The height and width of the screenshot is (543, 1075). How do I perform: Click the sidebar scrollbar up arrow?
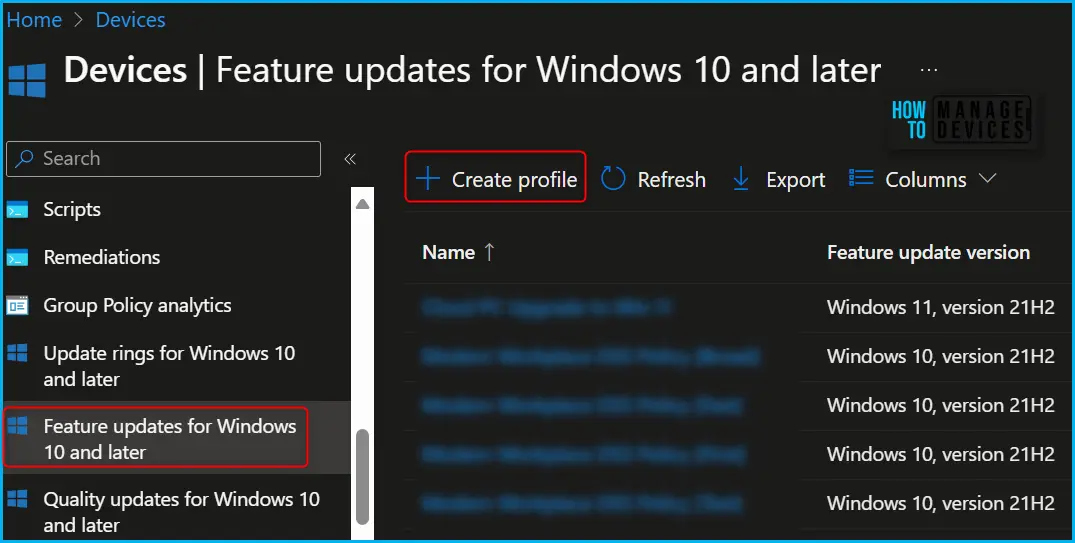tap(363, 204)
